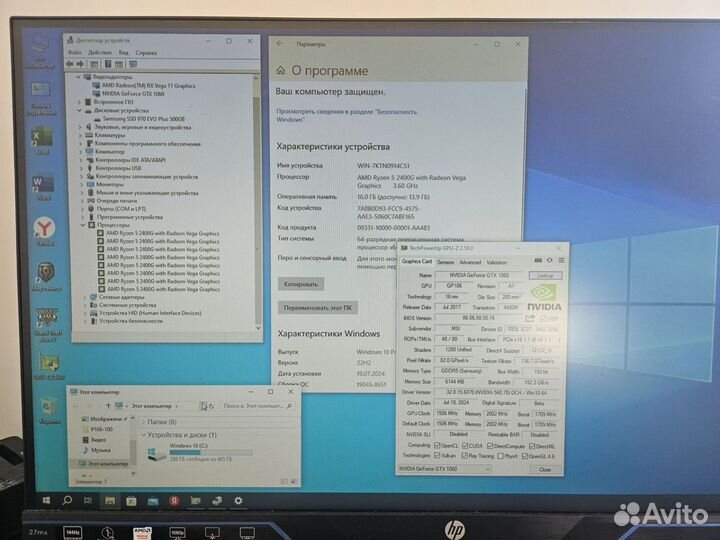720x540 pixels.
Task: Click the Lookup button in GPU-Z
Action: click(545, 275)
